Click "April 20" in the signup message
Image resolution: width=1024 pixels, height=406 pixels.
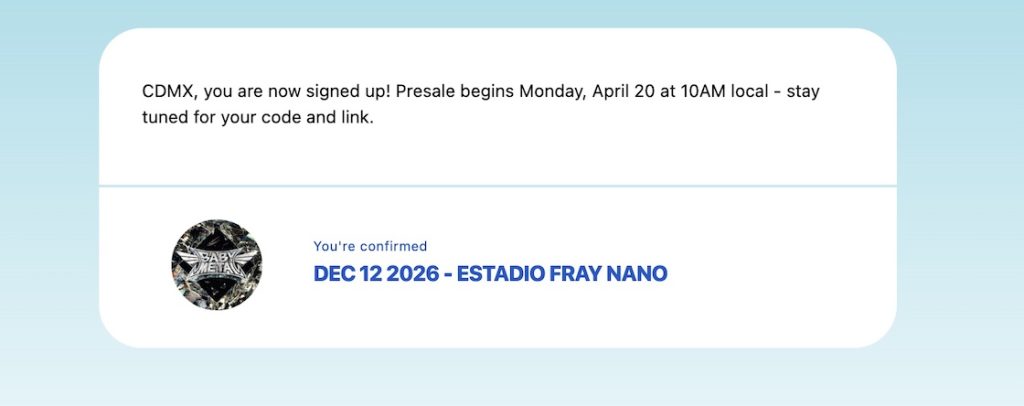(x=624, y=92)
